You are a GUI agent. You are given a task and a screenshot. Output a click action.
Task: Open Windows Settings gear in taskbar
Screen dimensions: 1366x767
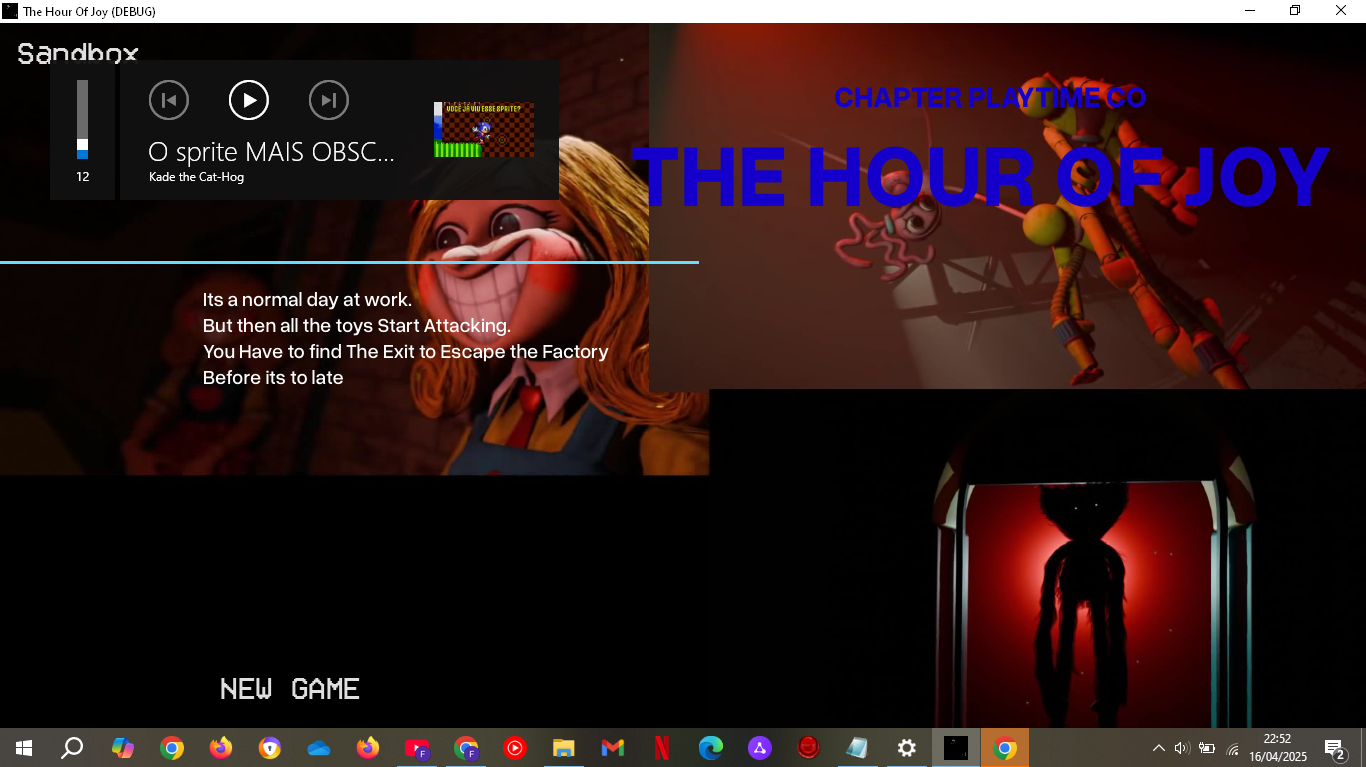[x=907, y=748]
